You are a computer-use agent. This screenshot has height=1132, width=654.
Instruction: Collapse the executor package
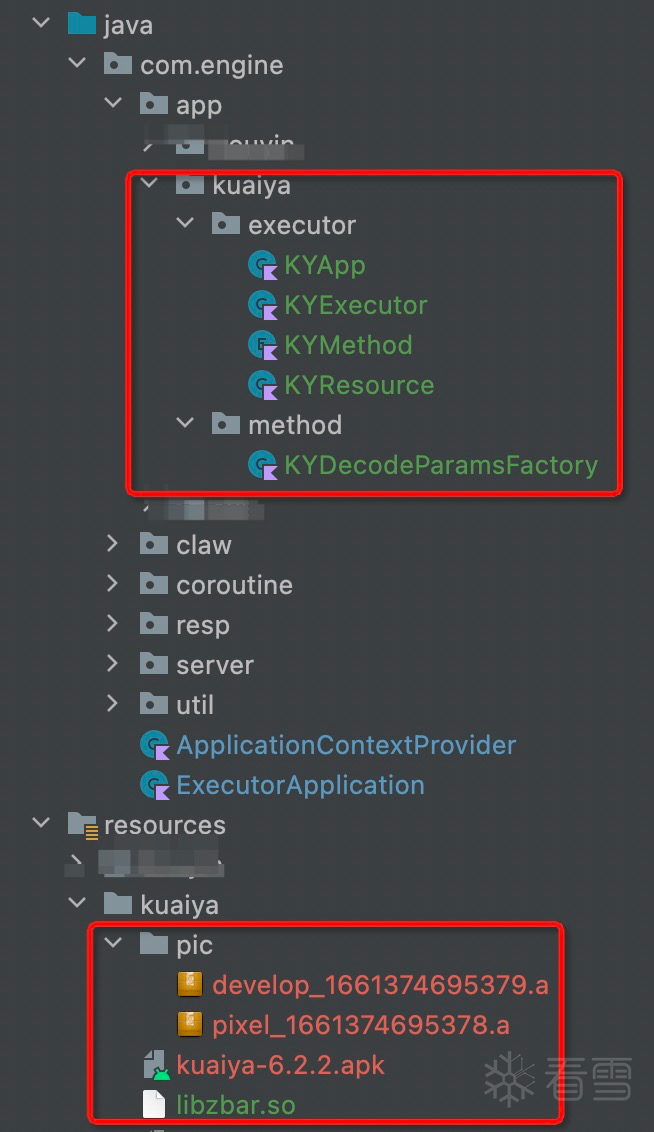185,225
